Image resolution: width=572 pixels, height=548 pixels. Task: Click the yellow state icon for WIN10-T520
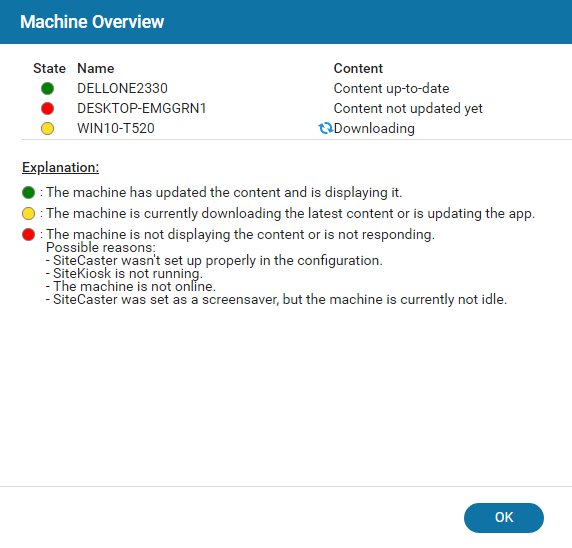pyautogui.click(x=47, y=128)
